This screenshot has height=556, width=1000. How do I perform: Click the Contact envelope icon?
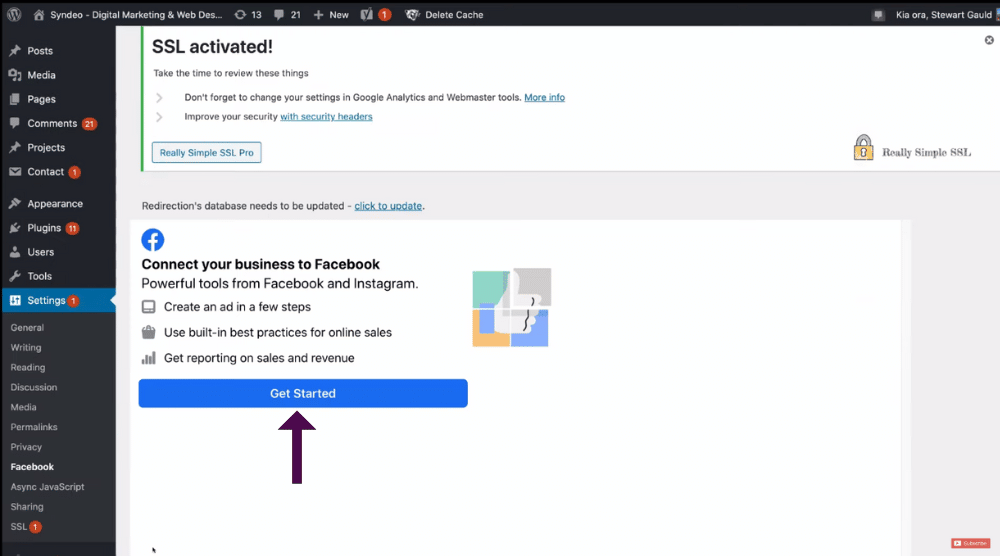[x=15, y=172]
